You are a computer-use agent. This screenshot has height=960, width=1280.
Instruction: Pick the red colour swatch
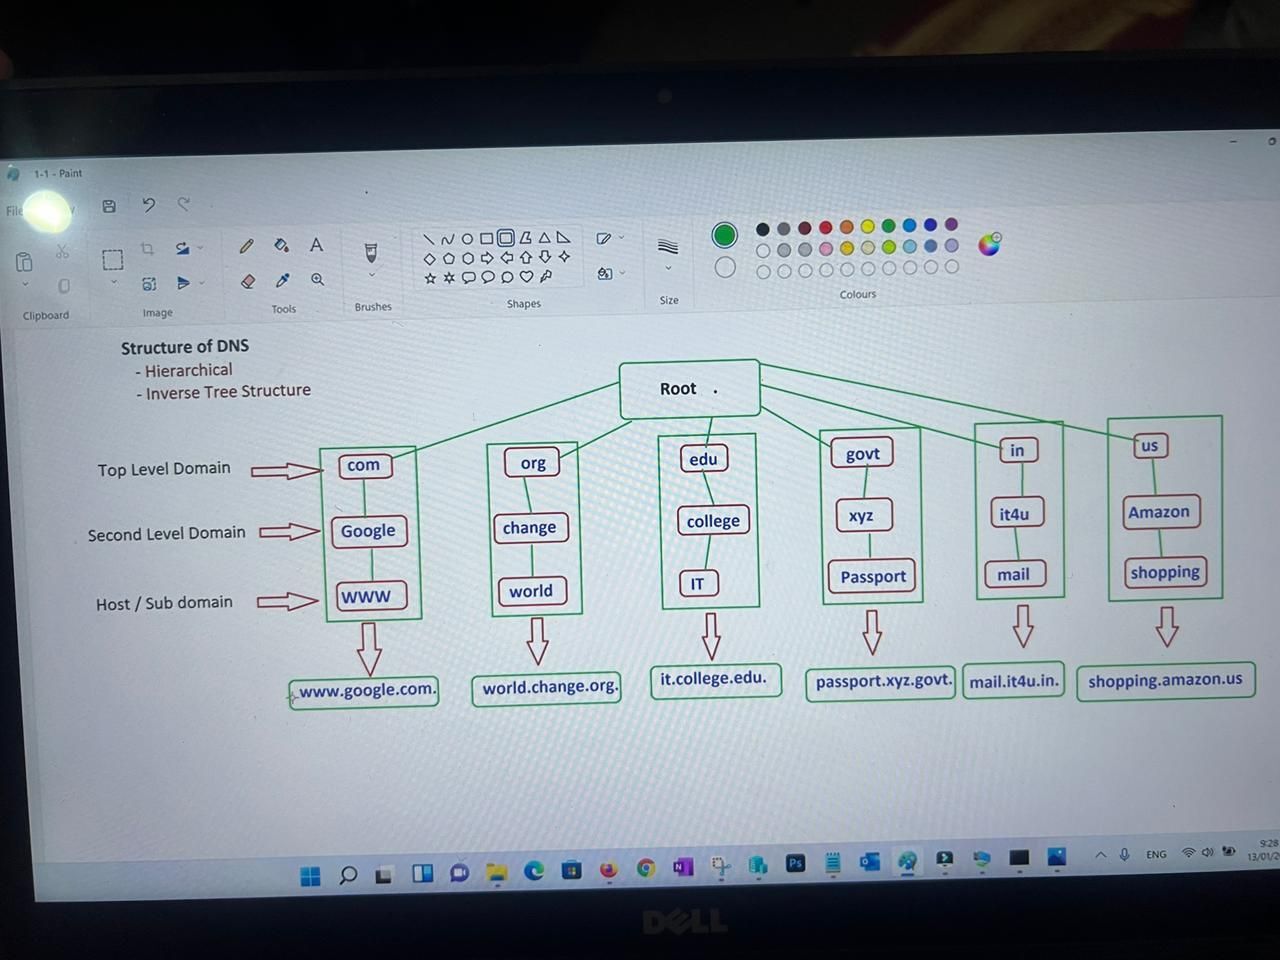point(825,227)
